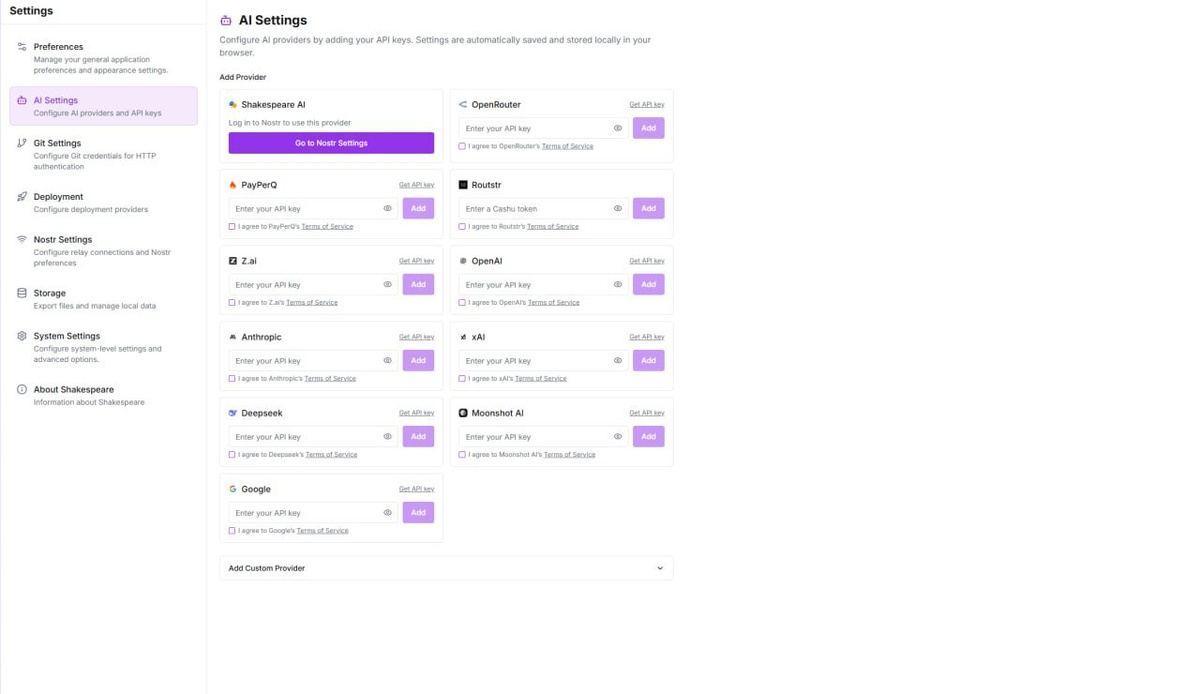Expand the Add Custom Provider section
The width and height of the screenshot is (1200, 694).
(446, 568)
